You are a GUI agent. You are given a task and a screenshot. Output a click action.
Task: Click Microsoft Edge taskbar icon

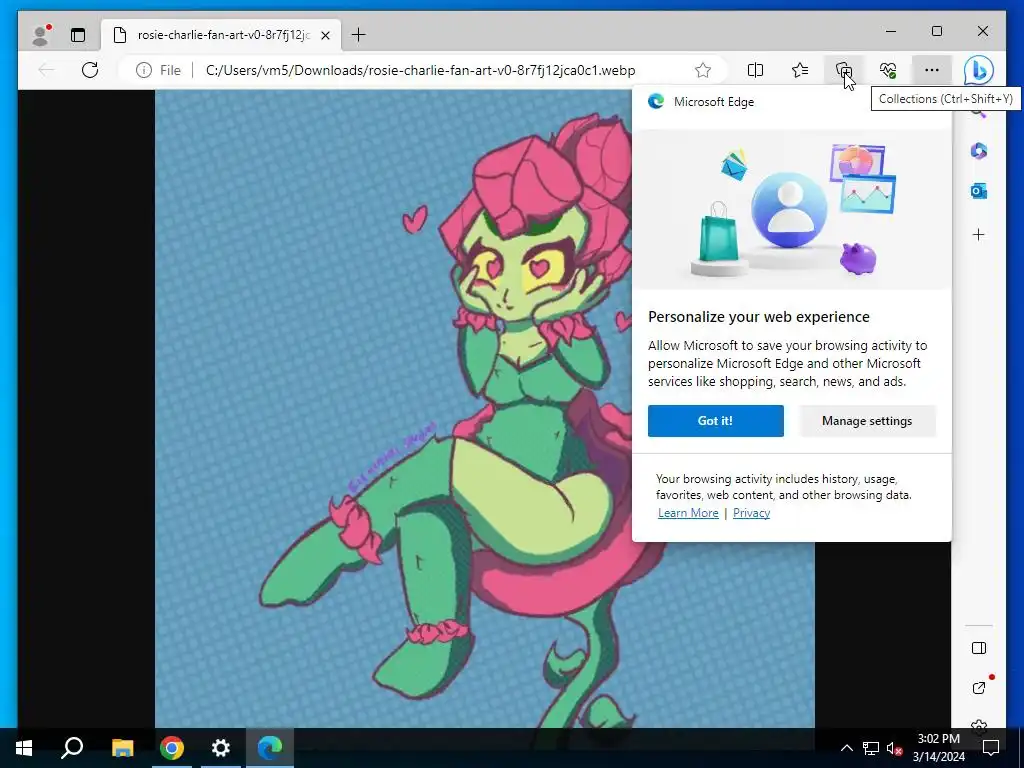pyautogui.click(x=270, y=748)
